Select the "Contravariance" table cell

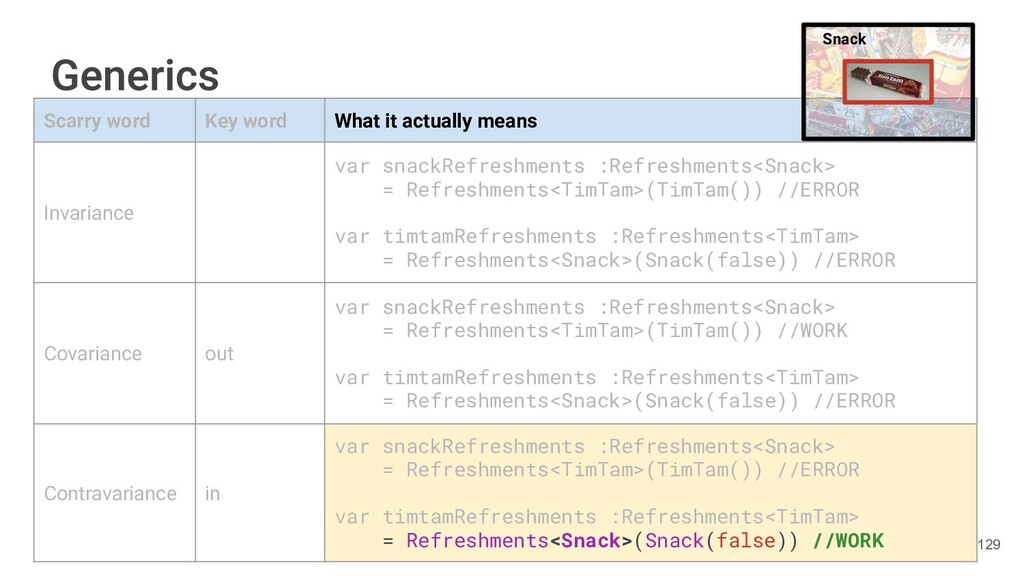coord(110,494)
